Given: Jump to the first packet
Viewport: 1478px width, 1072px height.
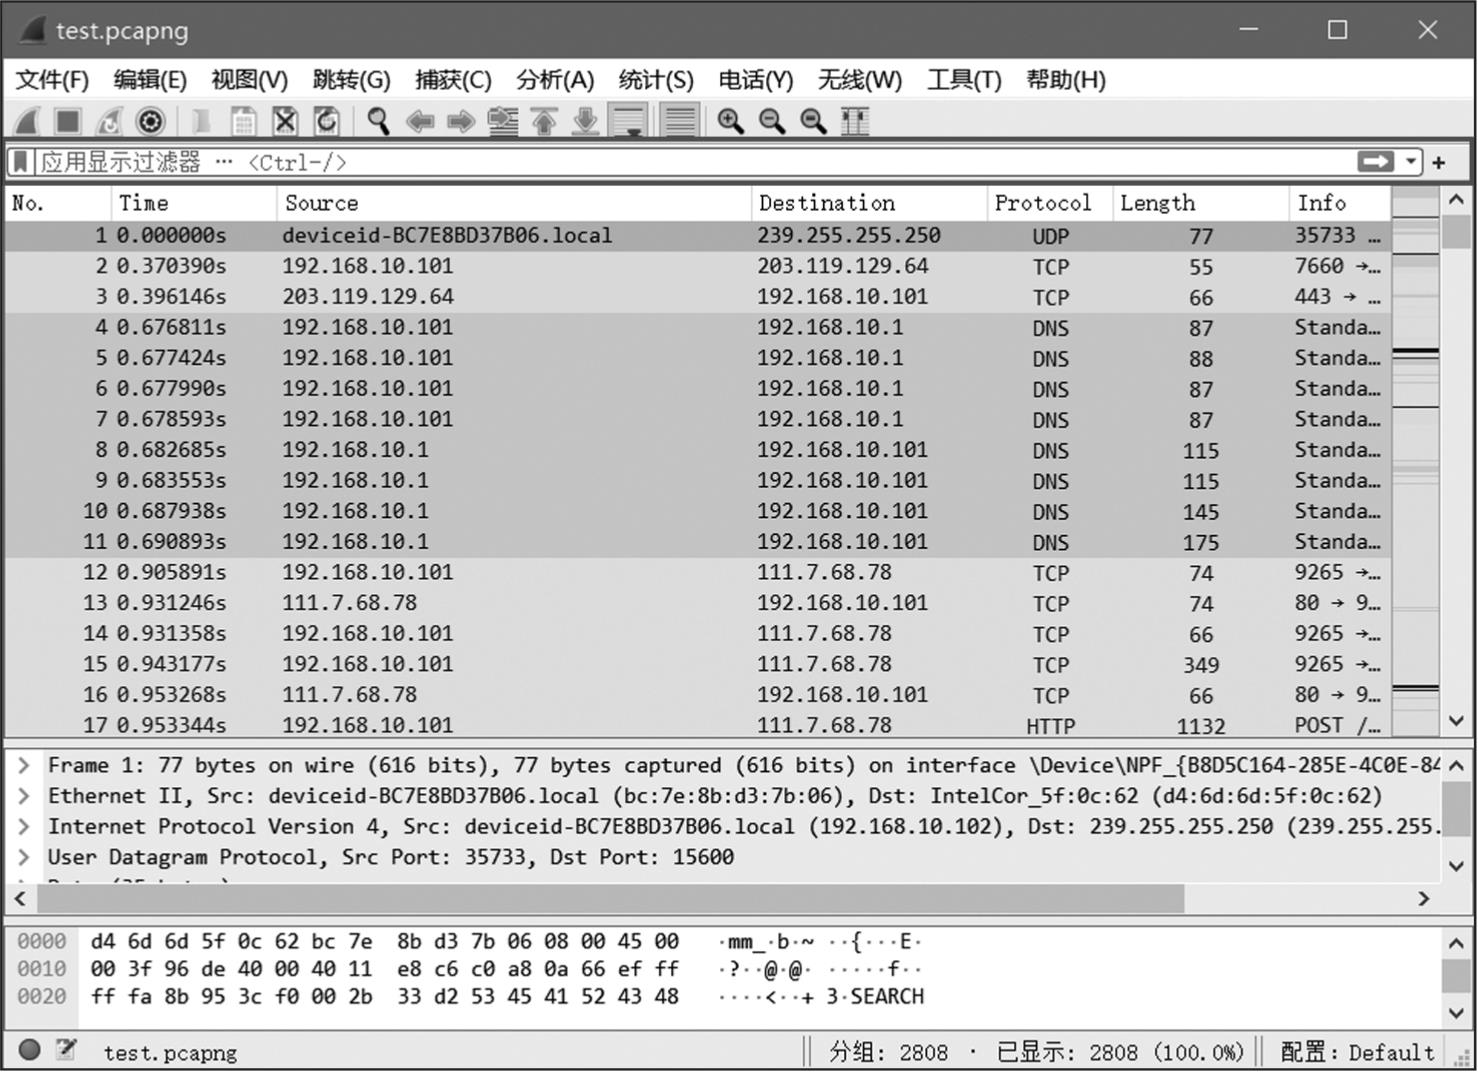Looking at the screenshot, I should click(x=544, y=122).
